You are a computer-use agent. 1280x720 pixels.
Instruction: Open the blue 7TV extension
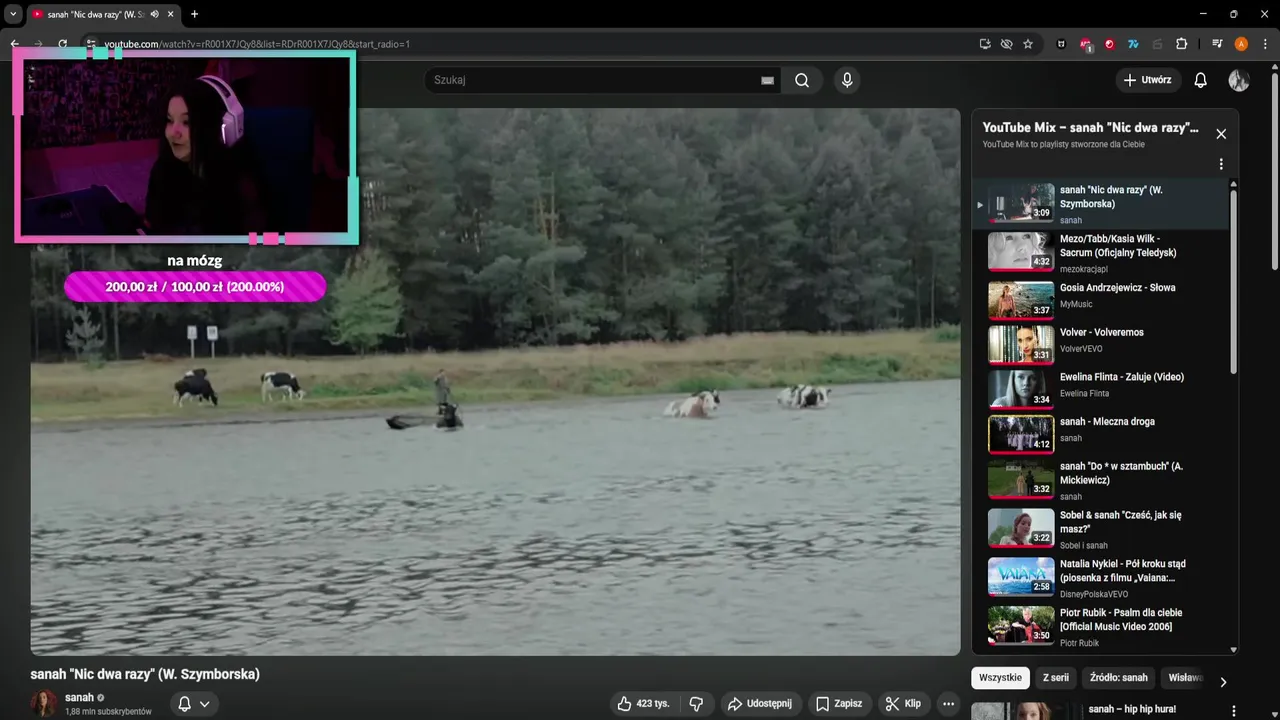click(x=1133, y=44)
